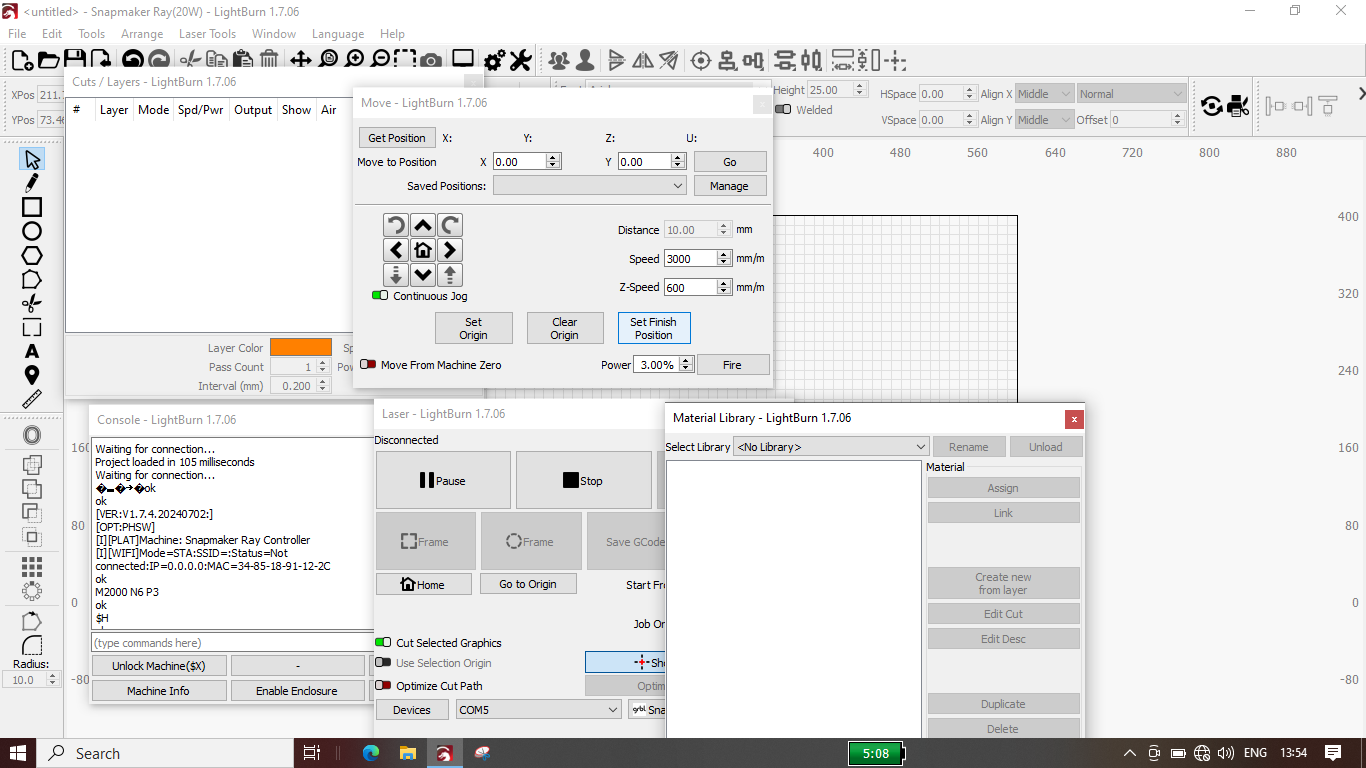The height and width of the screenshot is (768, 1366).
Task: Select the Text creation tool
Action: pyautogui.click(x=32, y=351)
